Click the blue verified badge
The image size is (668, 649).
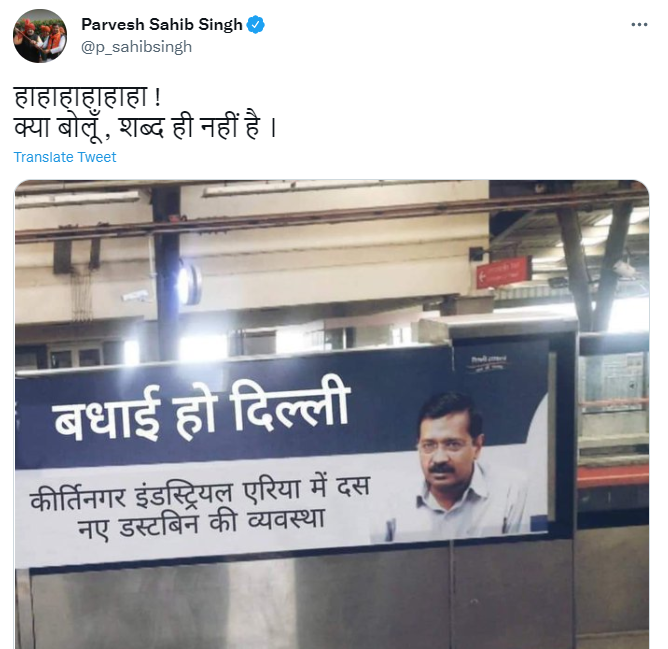(x=256, y=25)
